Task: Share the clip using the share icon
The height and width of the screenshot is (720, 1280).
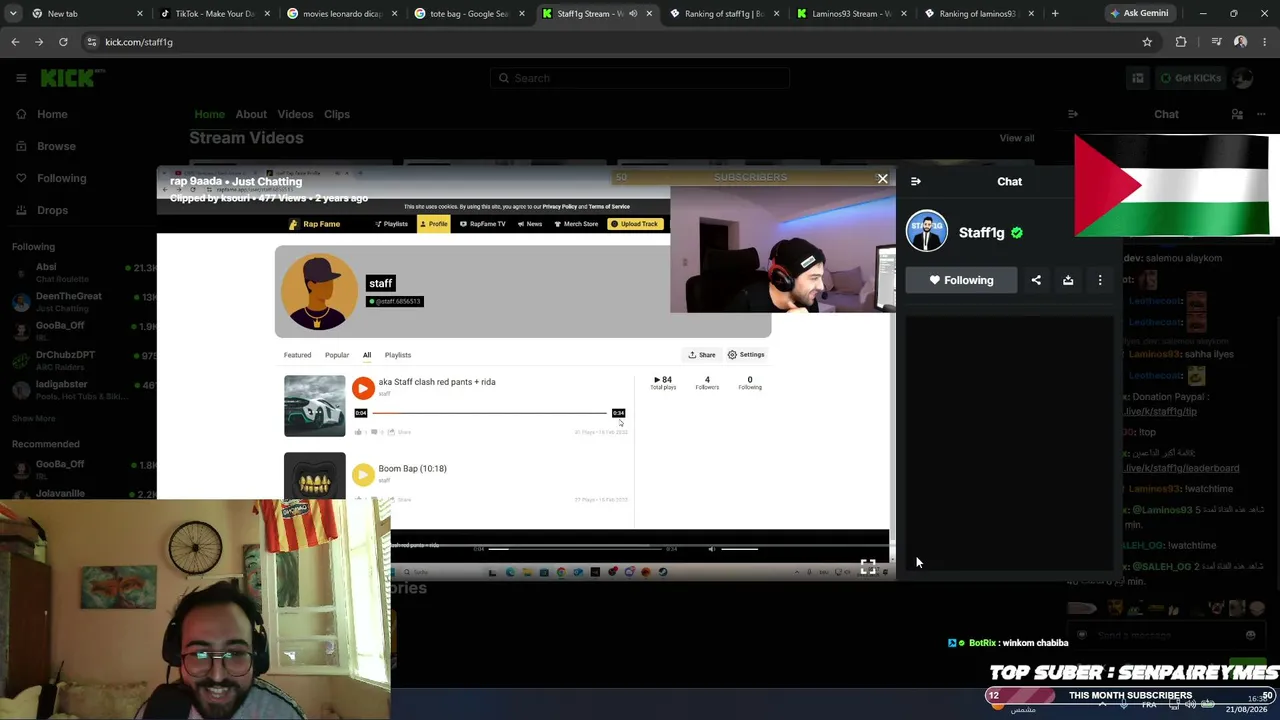Action: click(1036, 280)
